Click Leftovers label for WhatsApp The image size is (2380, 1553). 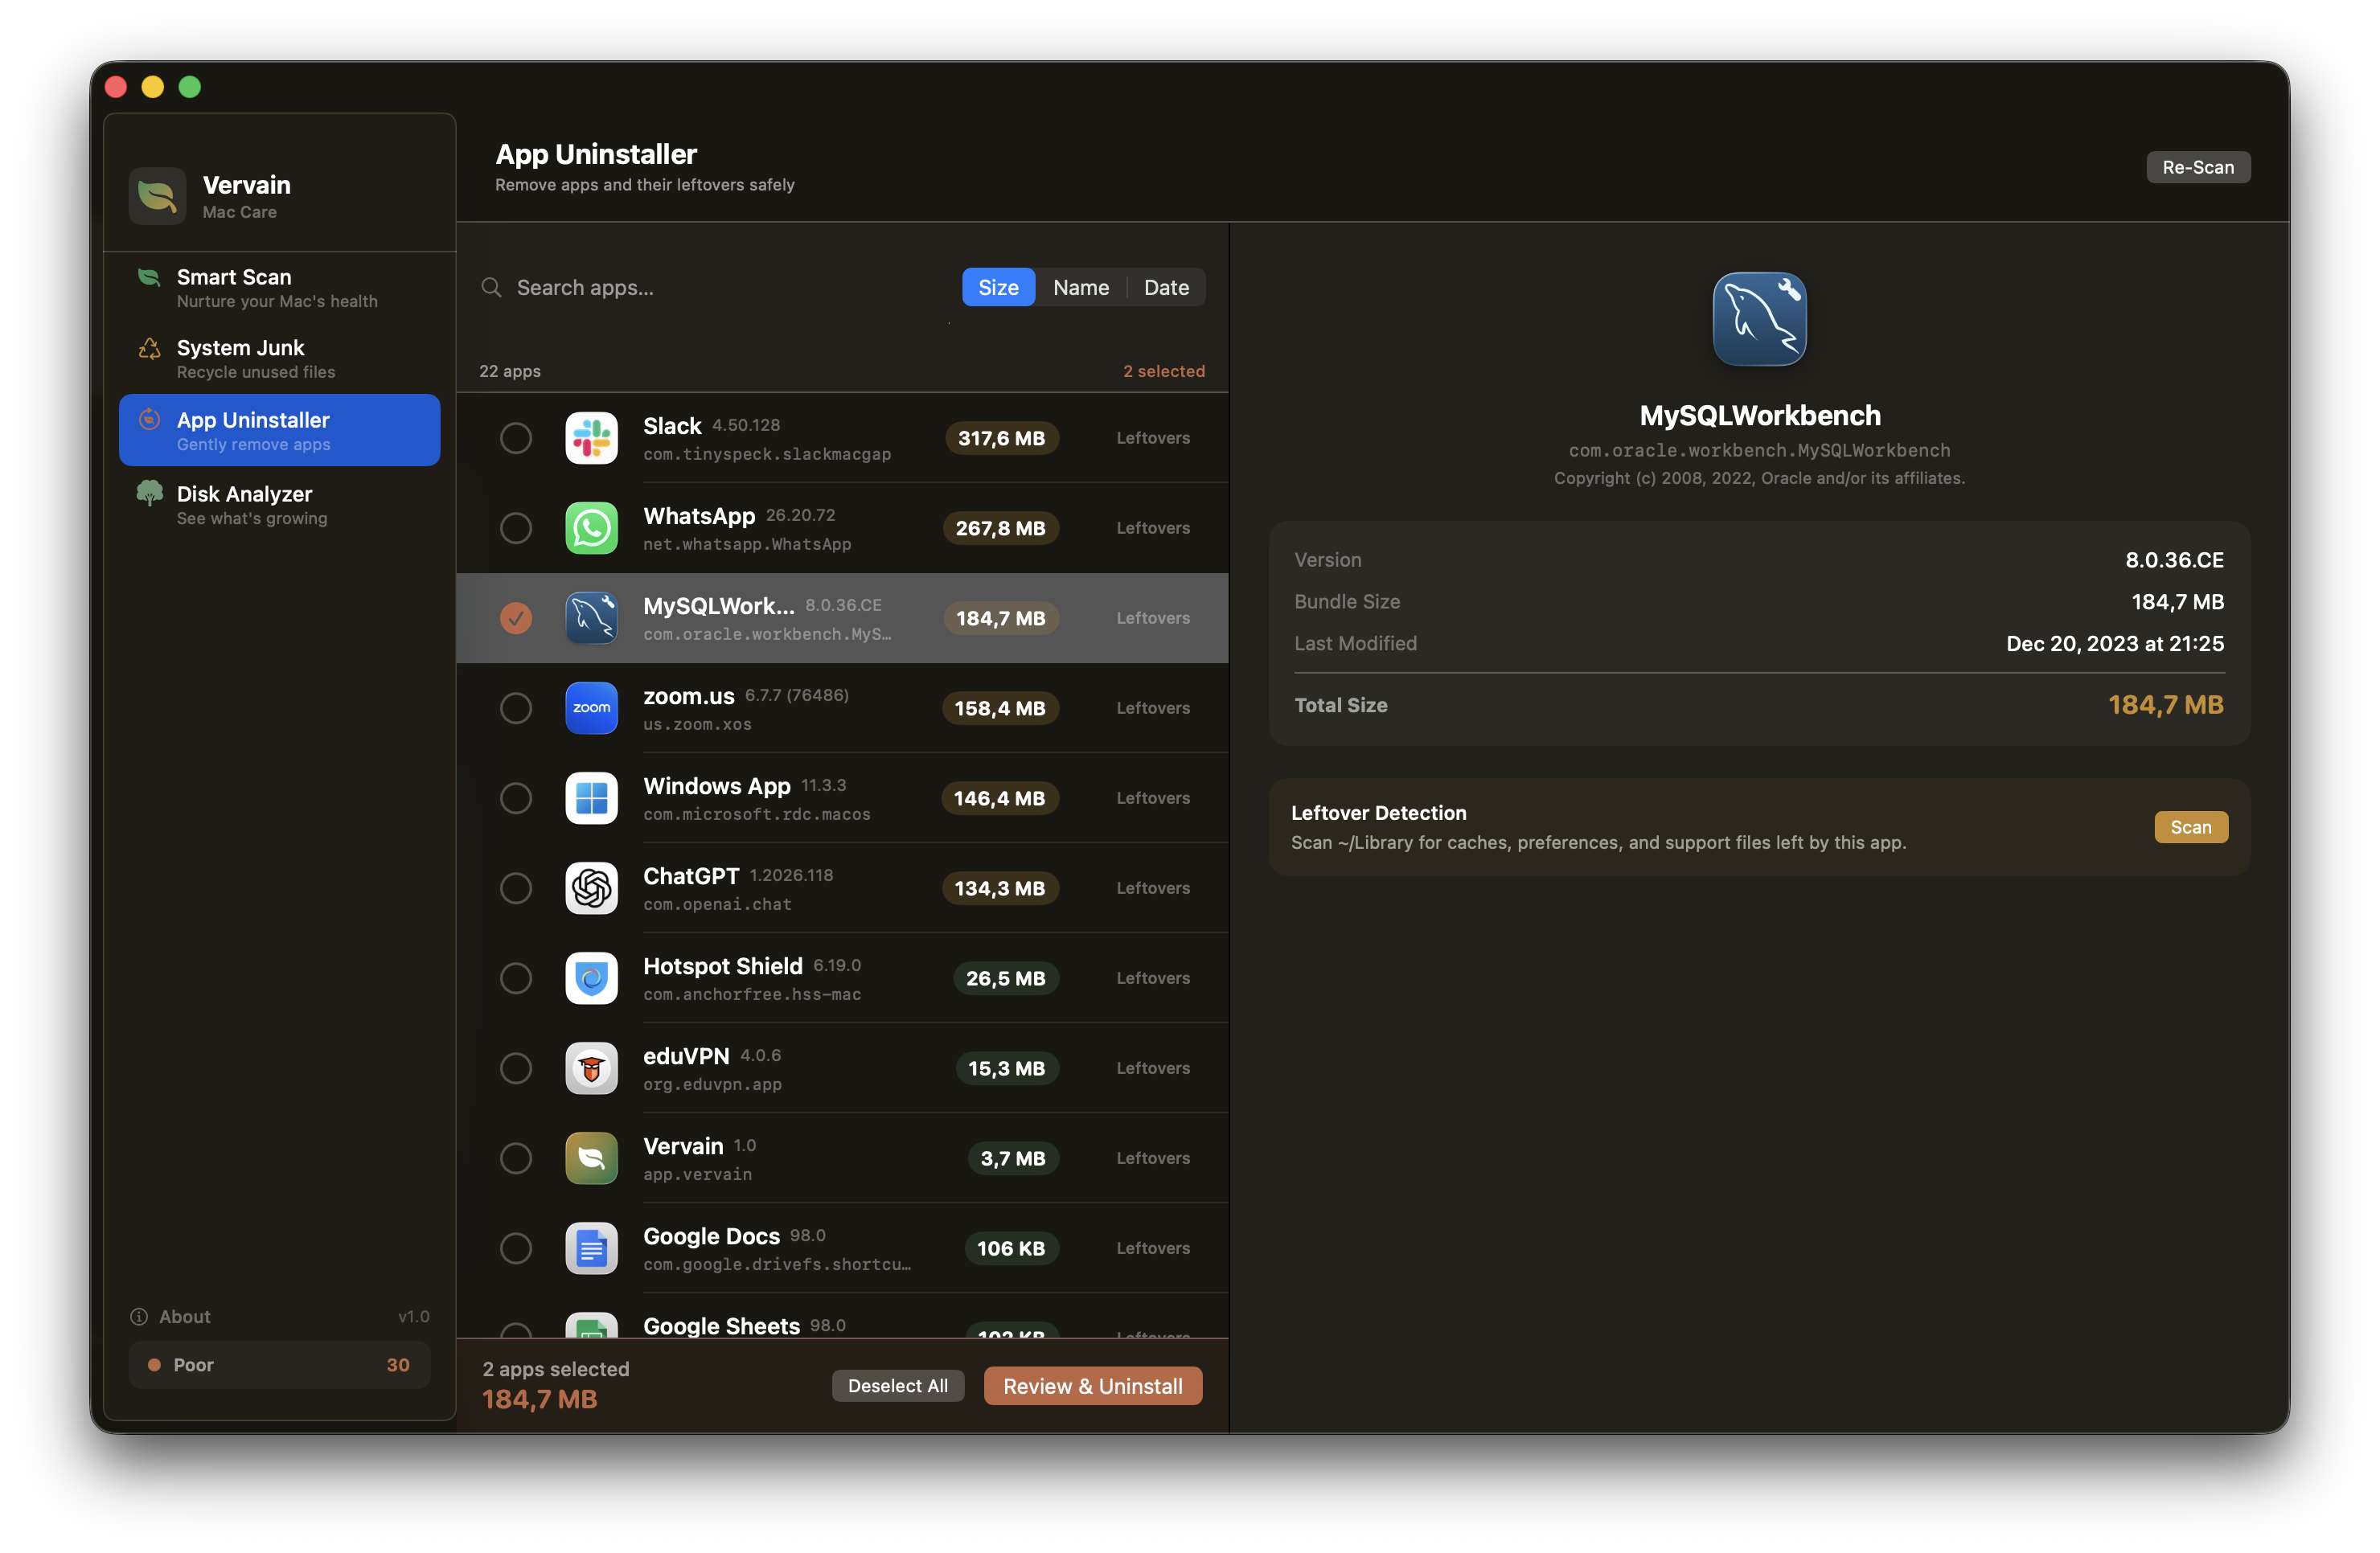pos(1153,528)
